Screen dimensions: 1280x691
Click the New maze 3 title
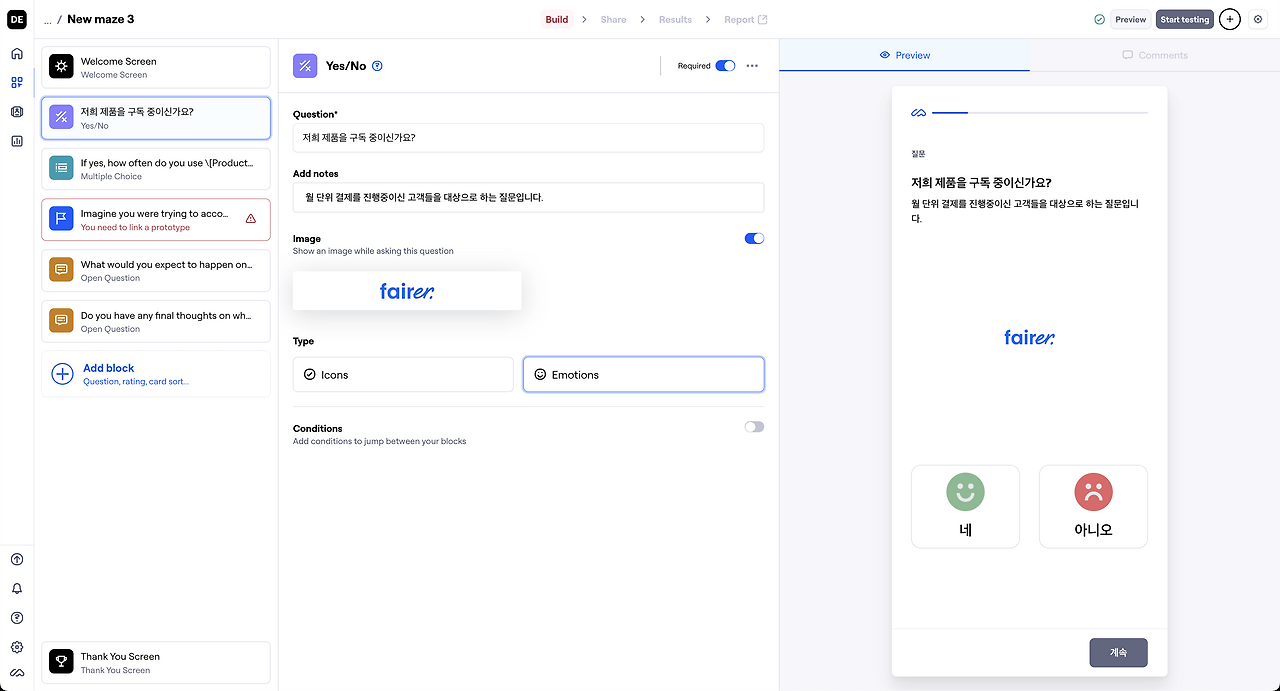click(x=101, y=19)
